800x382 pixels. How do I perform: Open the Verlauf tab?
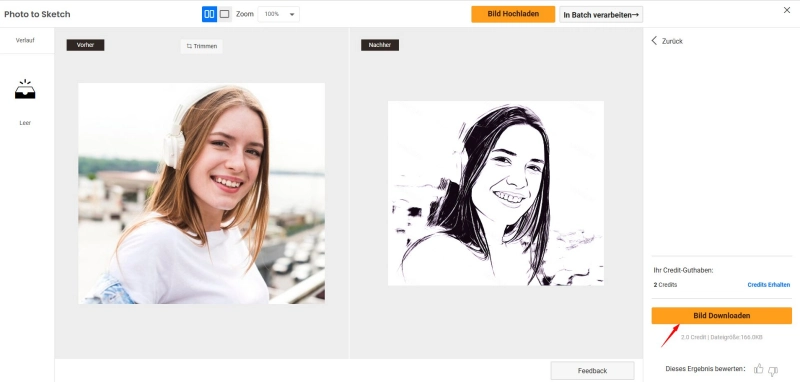click(x=25, y=40)
